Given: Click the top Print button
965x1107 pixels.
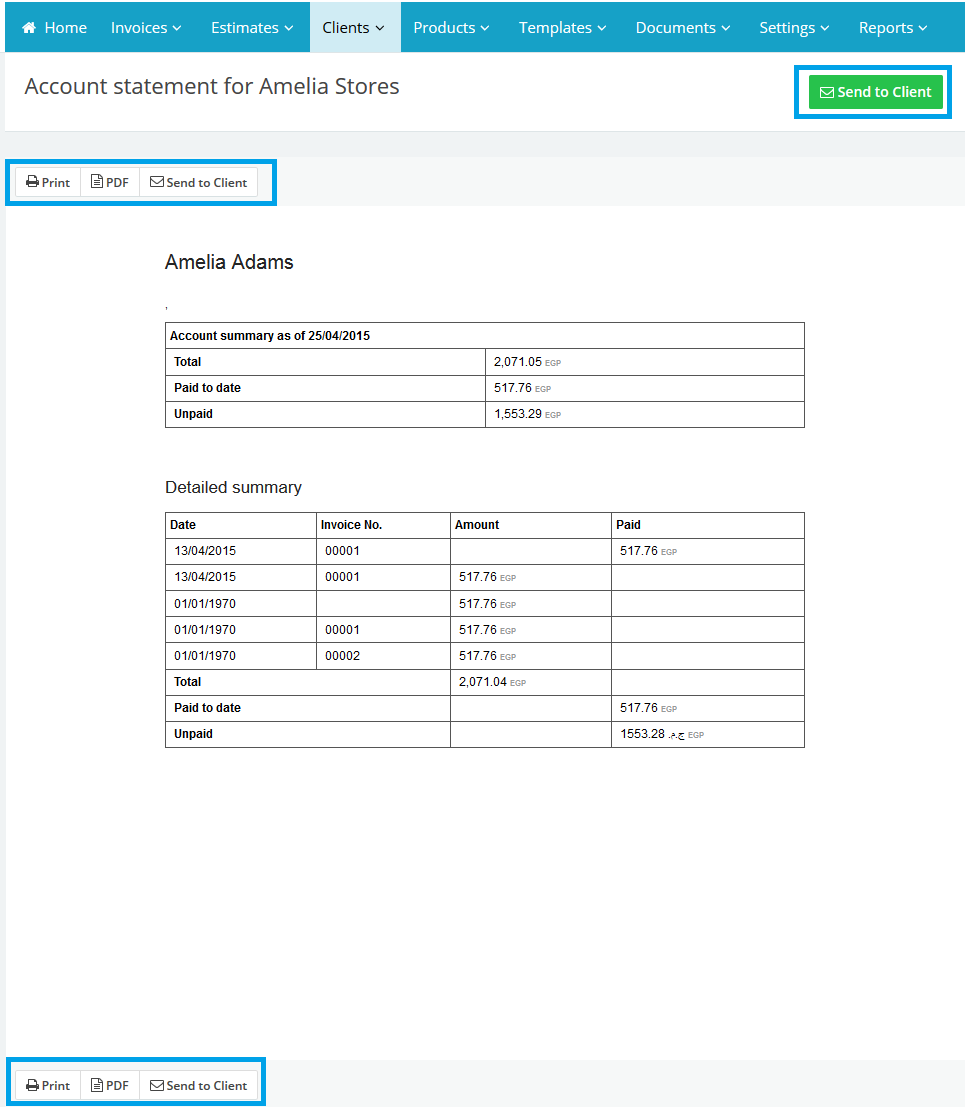Looking at the screenshot, I should (48, 182).
